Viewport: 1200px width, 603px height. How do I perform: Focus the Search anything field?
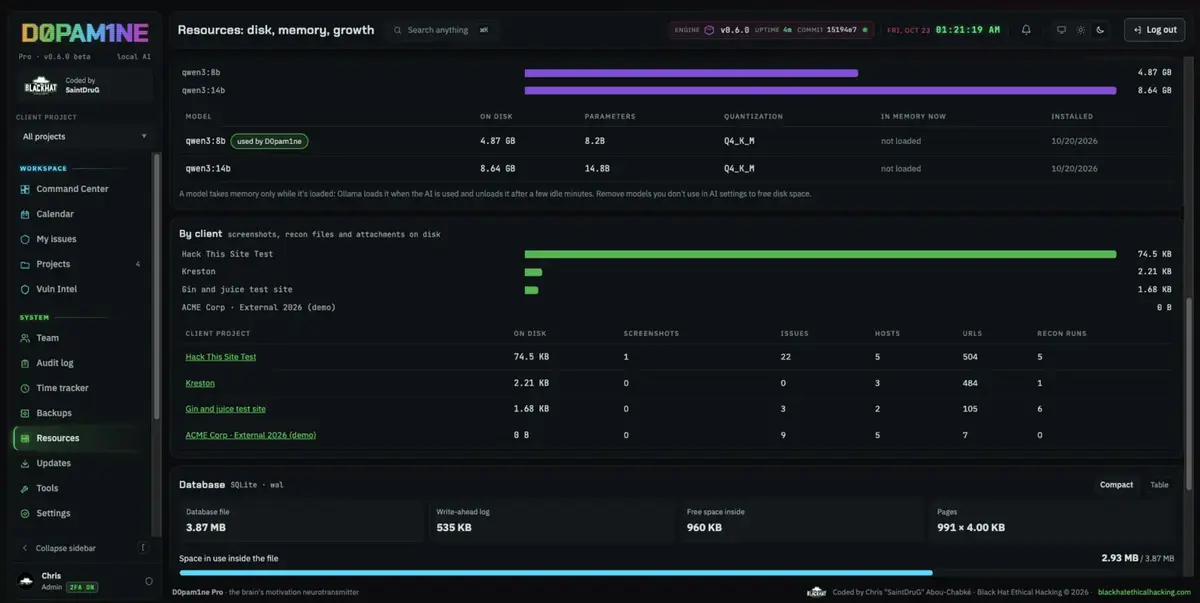click(x=440, y=30)
